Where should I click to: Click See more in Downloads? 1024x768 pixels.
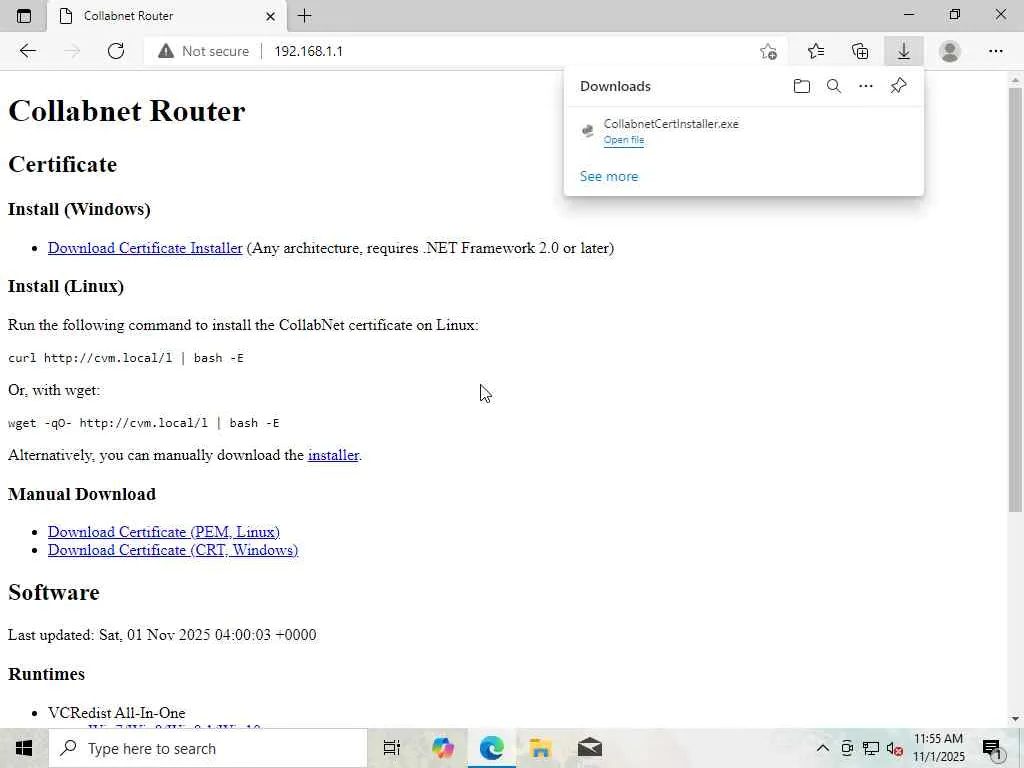click(609, 176)
